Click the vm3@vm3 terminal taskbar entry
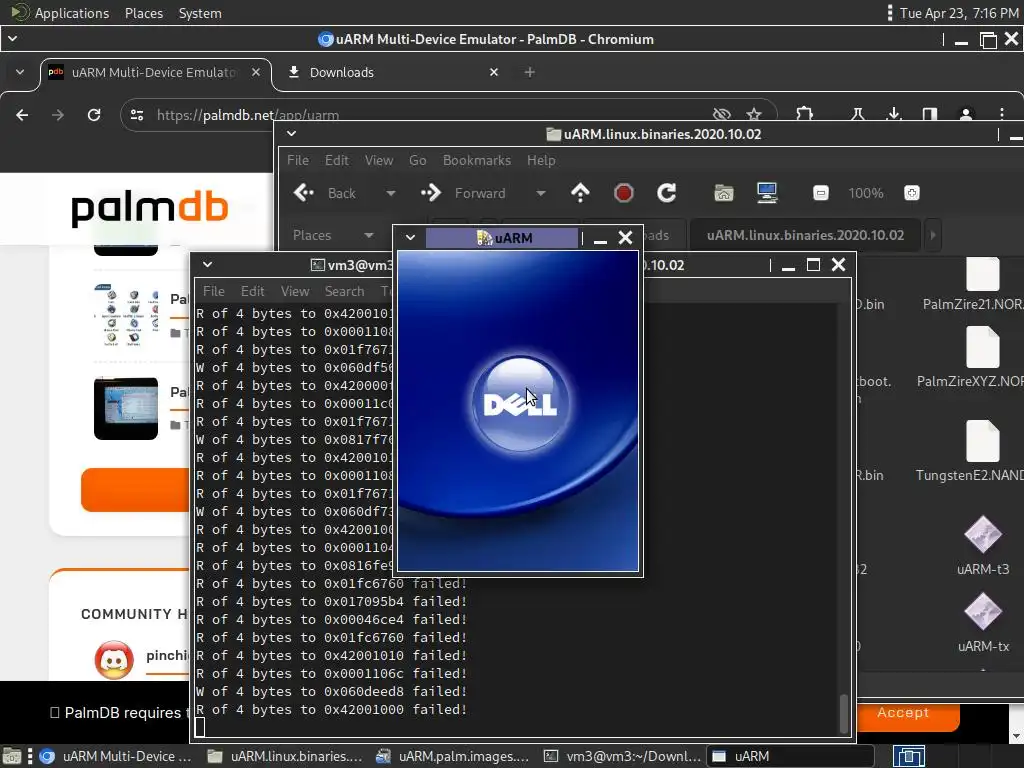The height and width of the screenshot is (768, 1024). pyautogui.click(x=622, y=756)
